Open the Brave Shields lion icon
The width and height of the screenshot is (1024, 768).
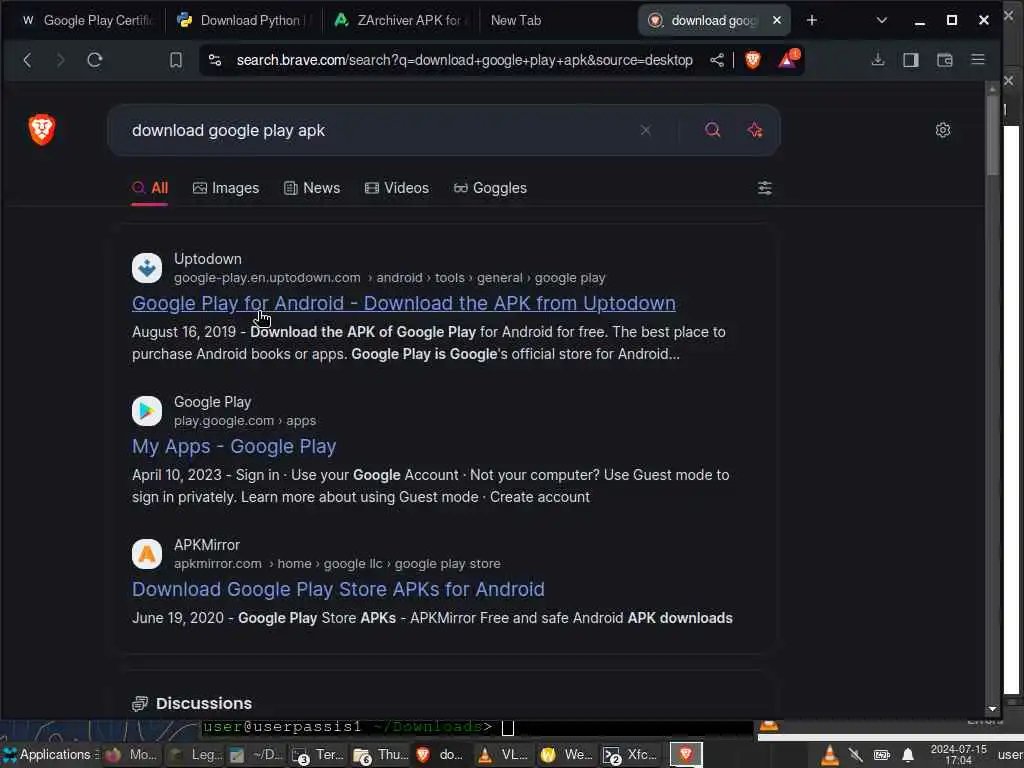click(x=752, y=60)
